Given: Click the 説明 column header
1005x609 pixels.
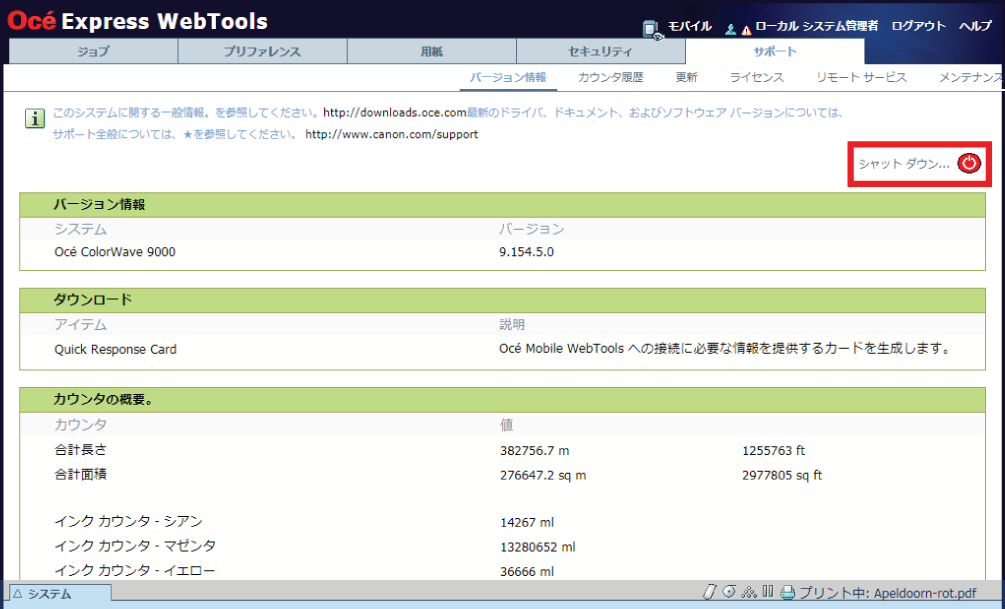Looking at the screenshot, I should click(511, 325).
